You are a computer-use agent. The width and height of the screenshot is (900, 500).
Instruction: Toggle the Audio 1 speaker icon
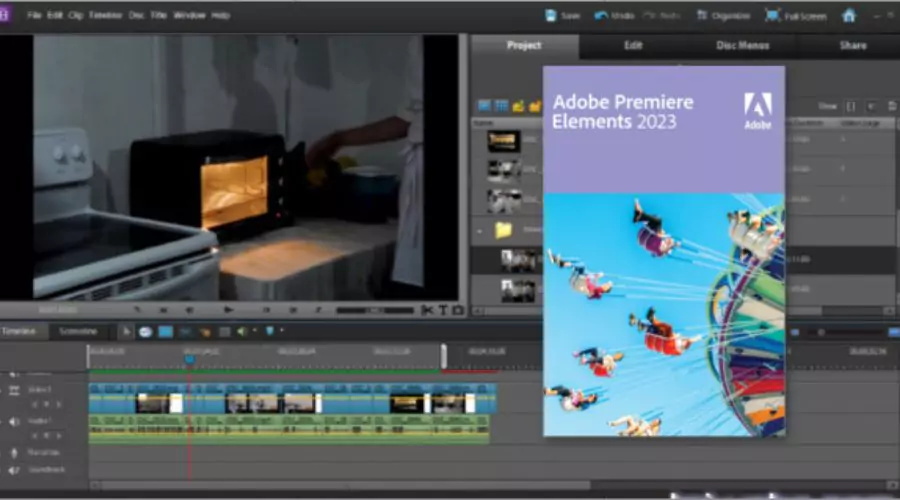(14, 422)
